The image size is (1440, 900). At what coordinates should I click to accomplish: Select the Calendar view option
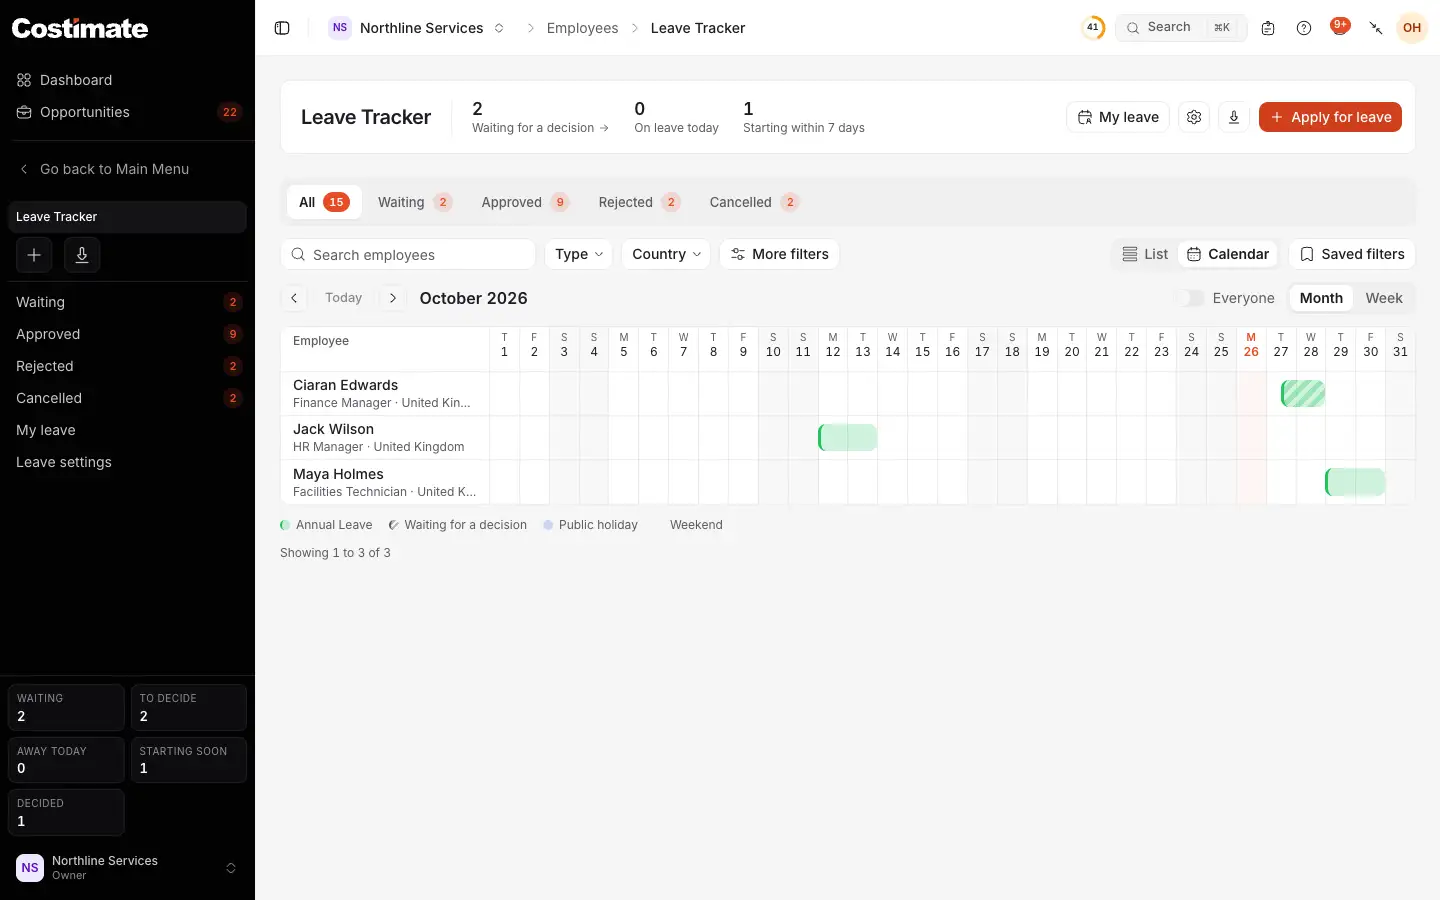point(1228,254)
